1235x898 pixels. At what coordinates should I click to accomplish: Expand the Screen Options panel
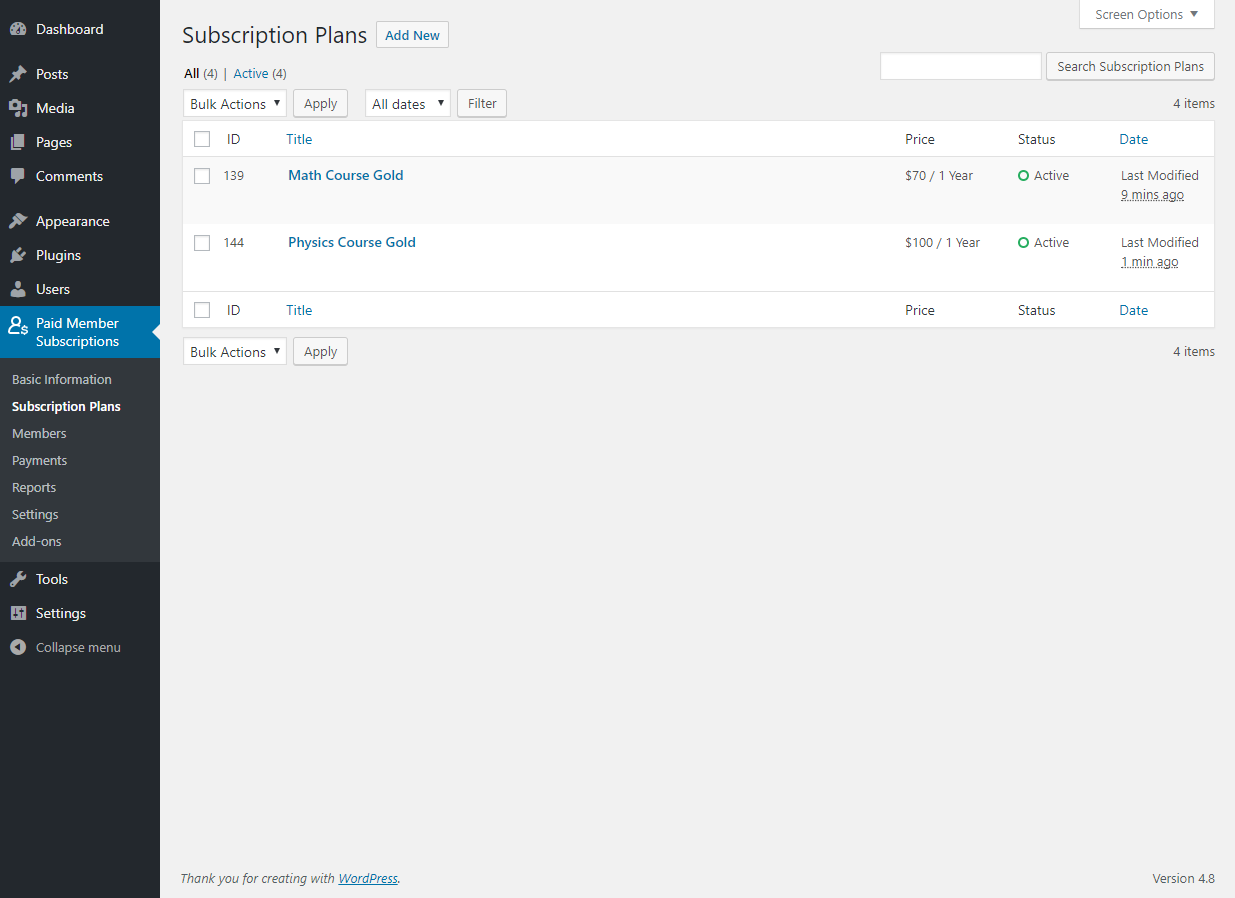1146,14
